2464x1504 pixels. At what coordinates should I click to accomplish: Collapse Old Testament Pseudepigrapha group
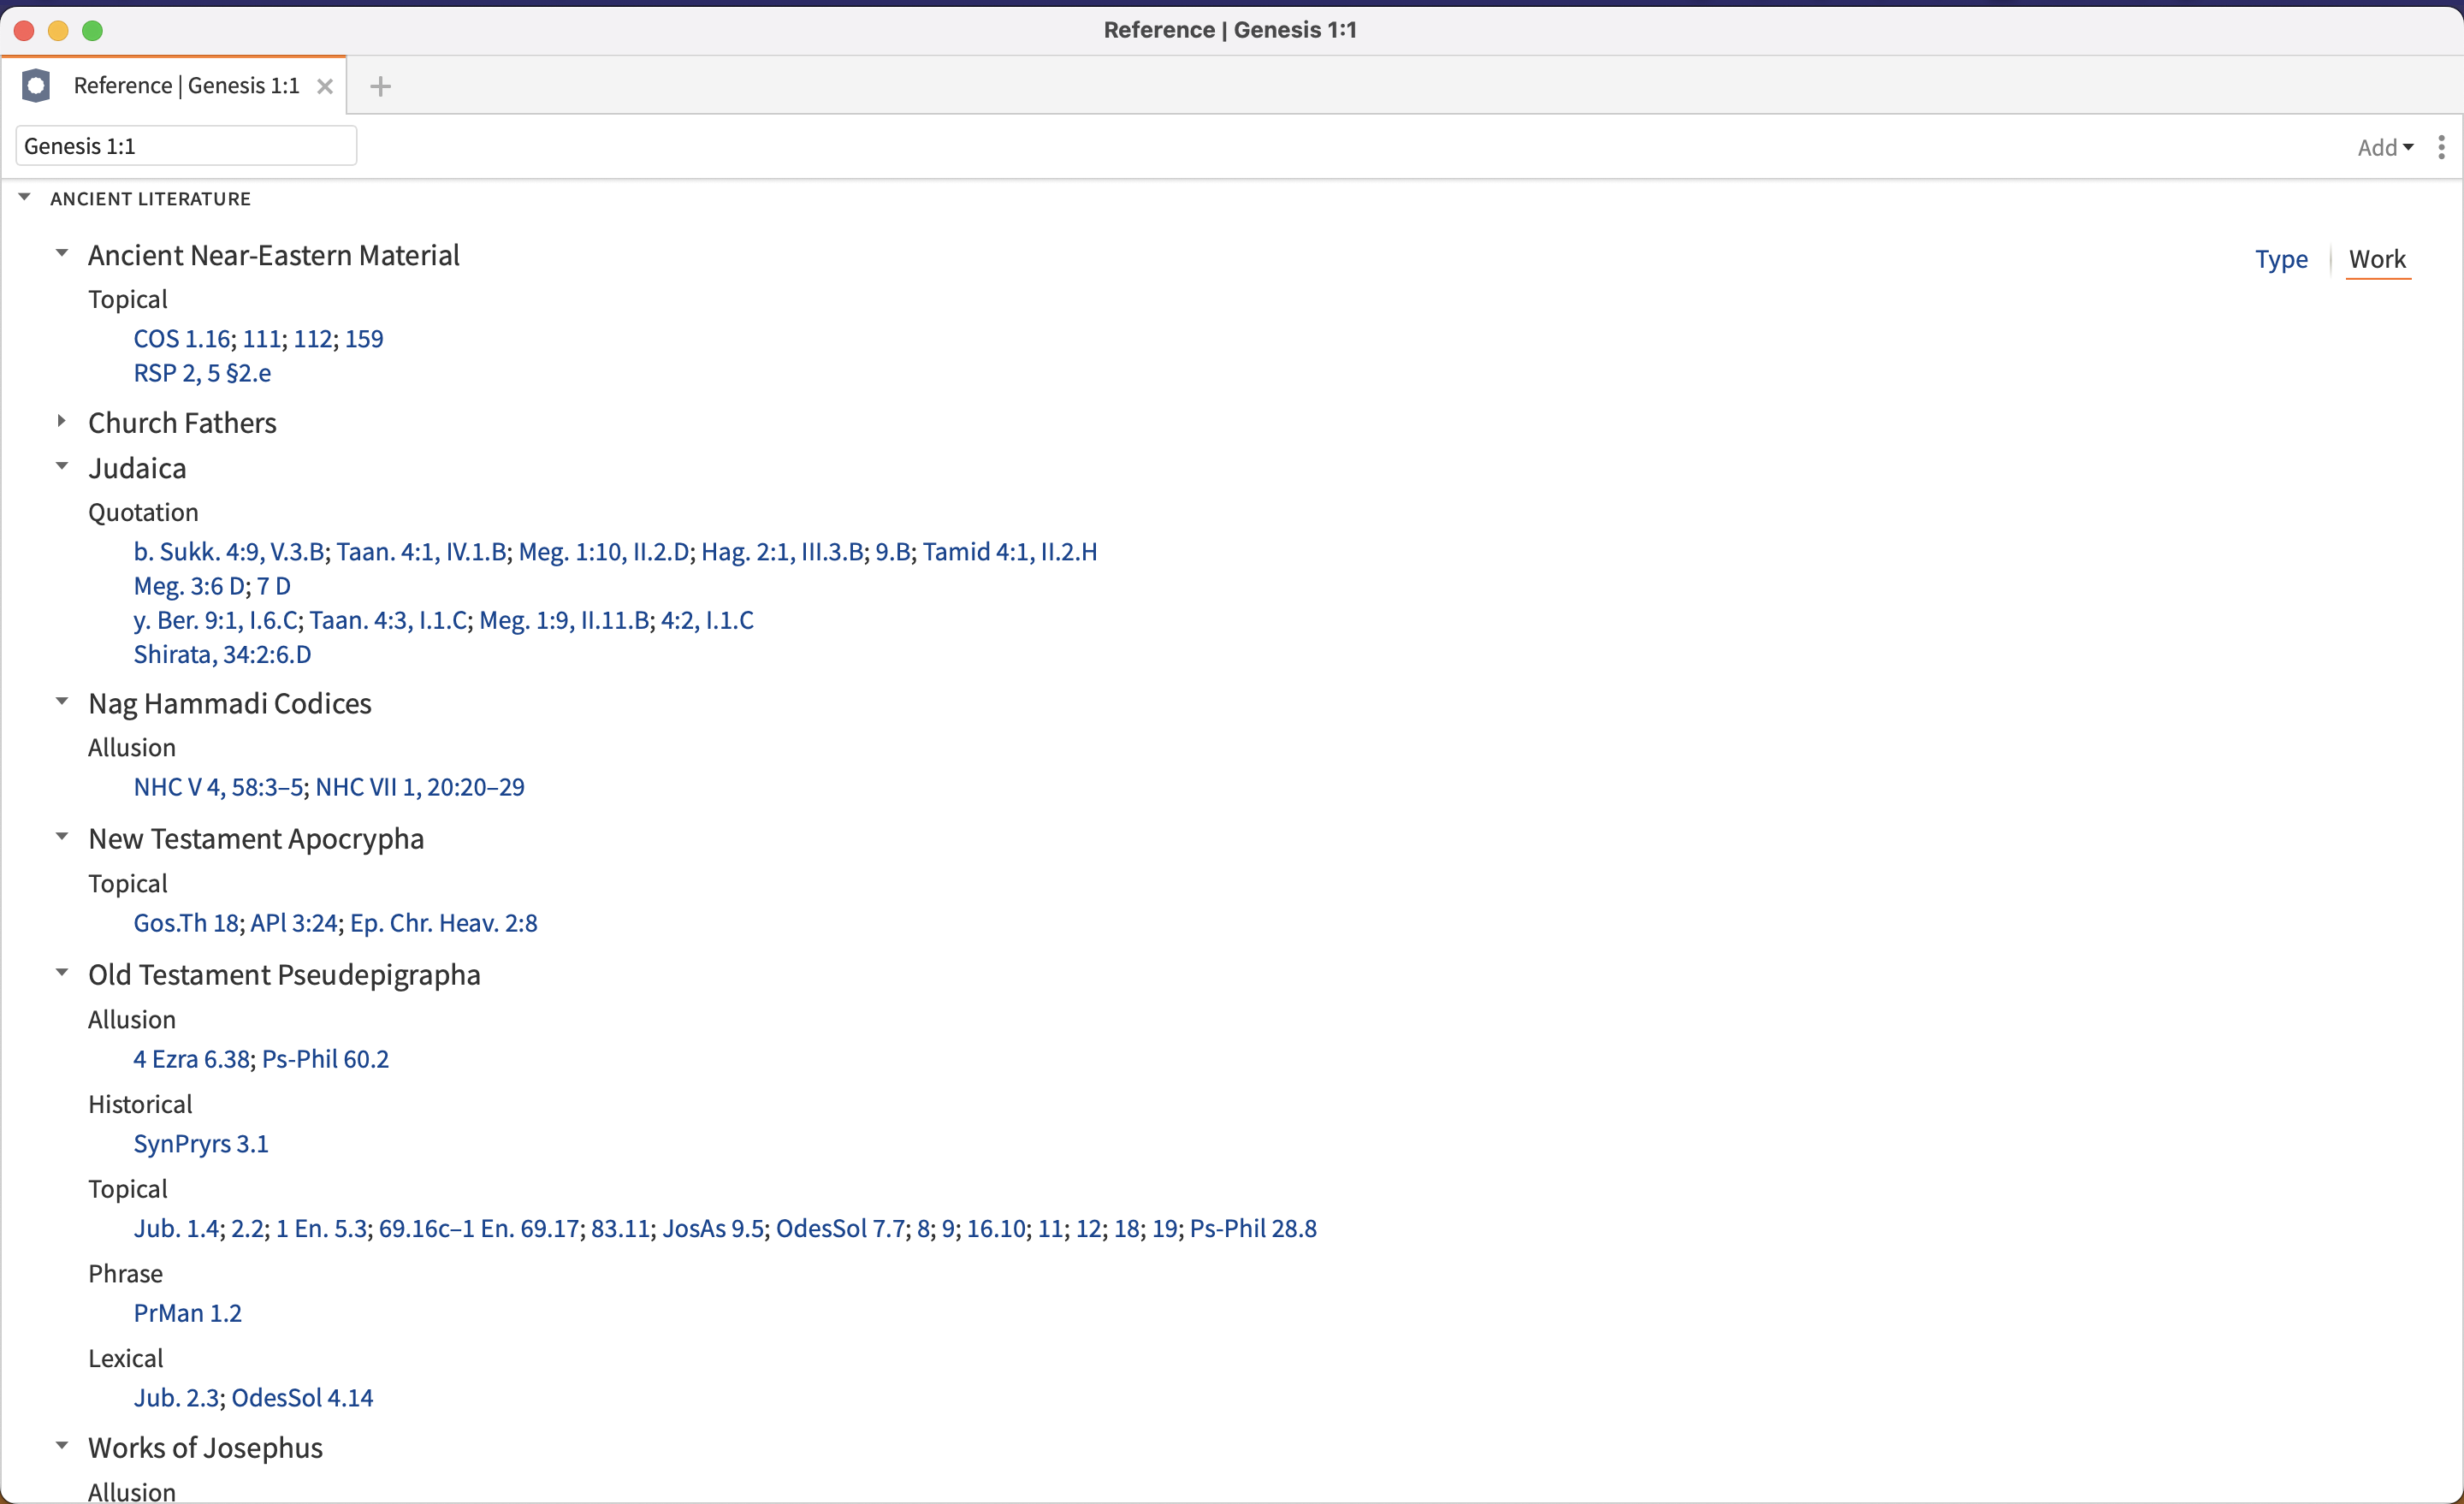click(x=62, y=973)
